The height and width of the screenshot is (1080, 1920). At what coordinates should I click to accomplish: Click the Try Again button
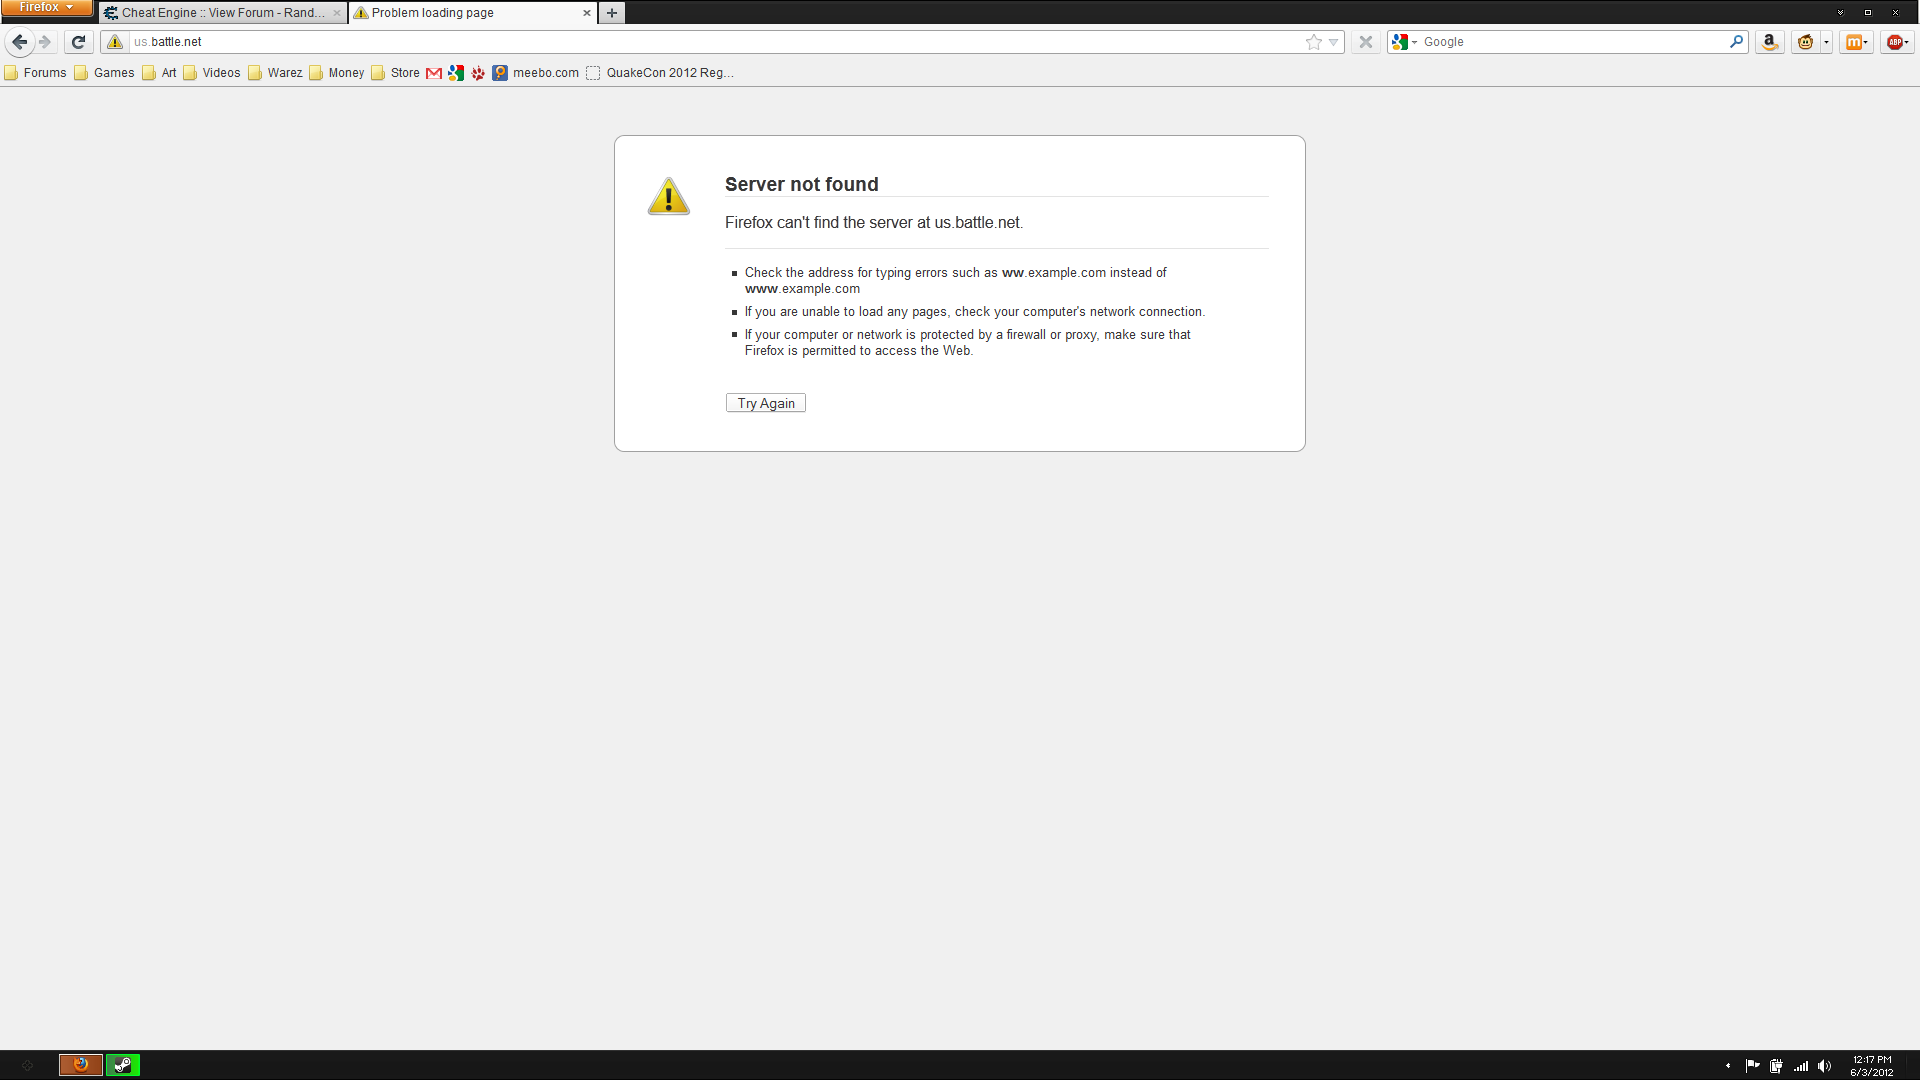[x=766, y=403]
